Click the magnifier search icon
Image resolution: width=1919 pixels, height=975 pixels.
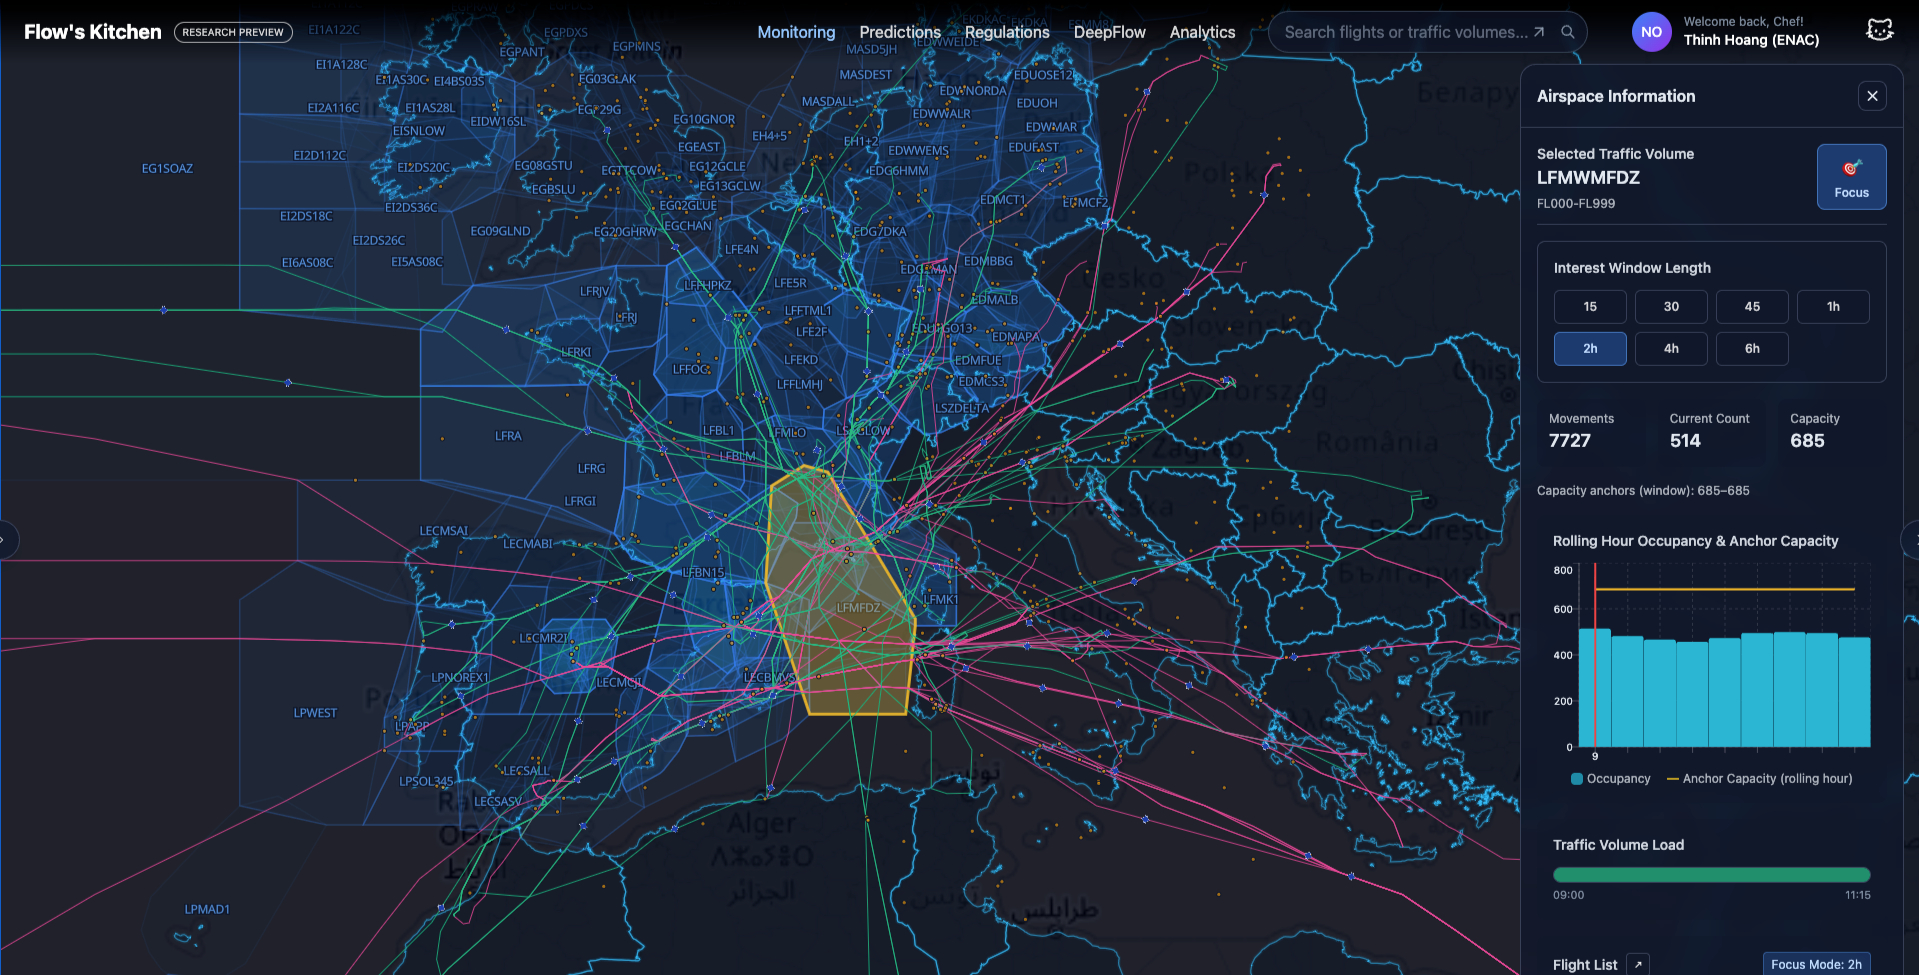1568,32
